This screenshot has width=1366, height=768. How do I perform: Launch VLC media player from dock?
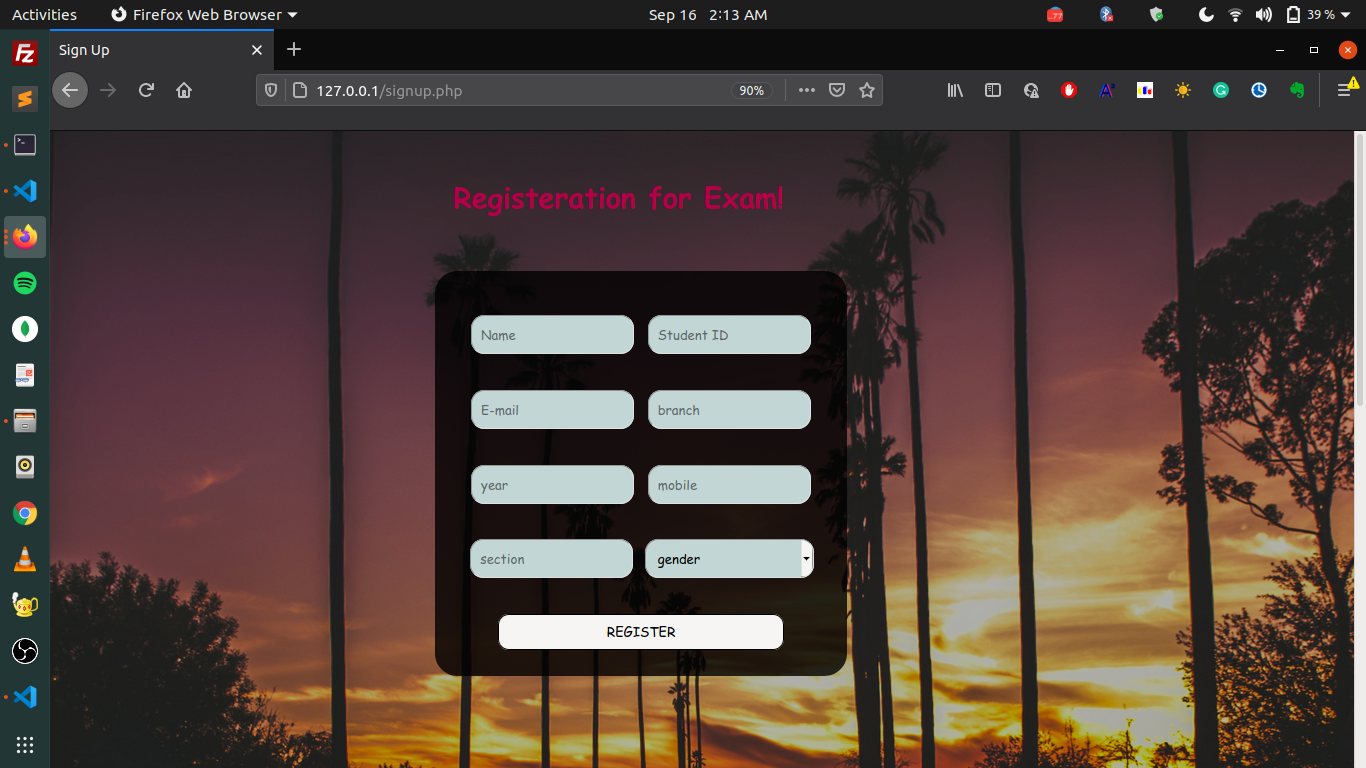25,559
